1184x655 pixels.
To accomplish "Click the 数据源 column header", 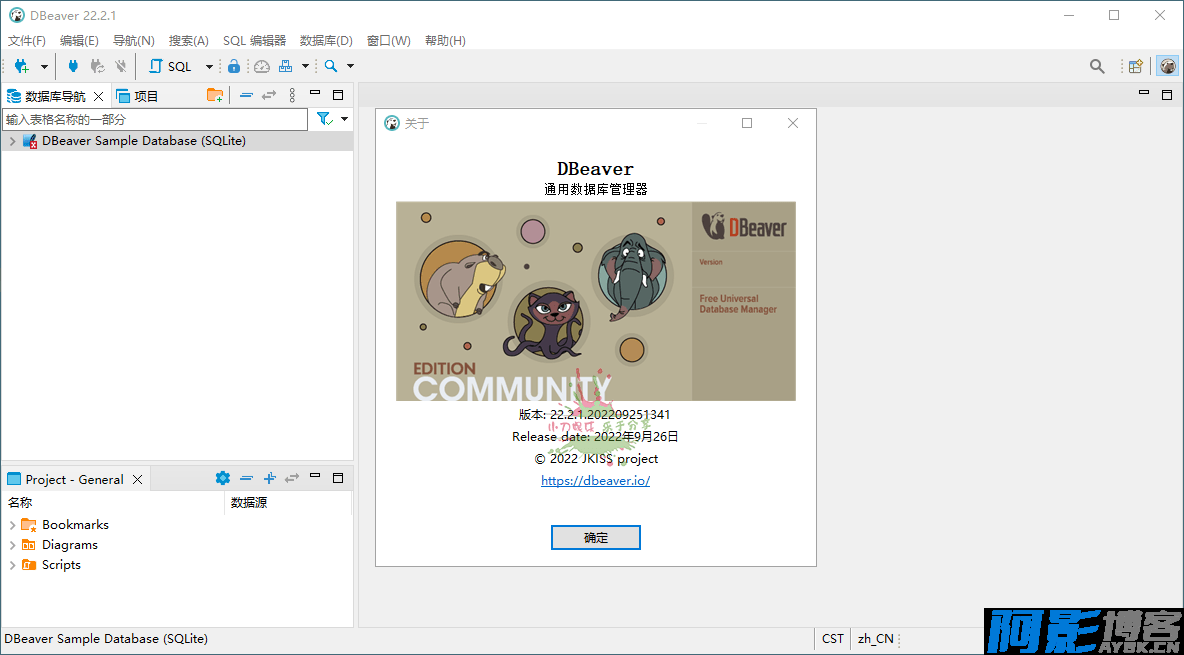I will click(x=249, y=502).
